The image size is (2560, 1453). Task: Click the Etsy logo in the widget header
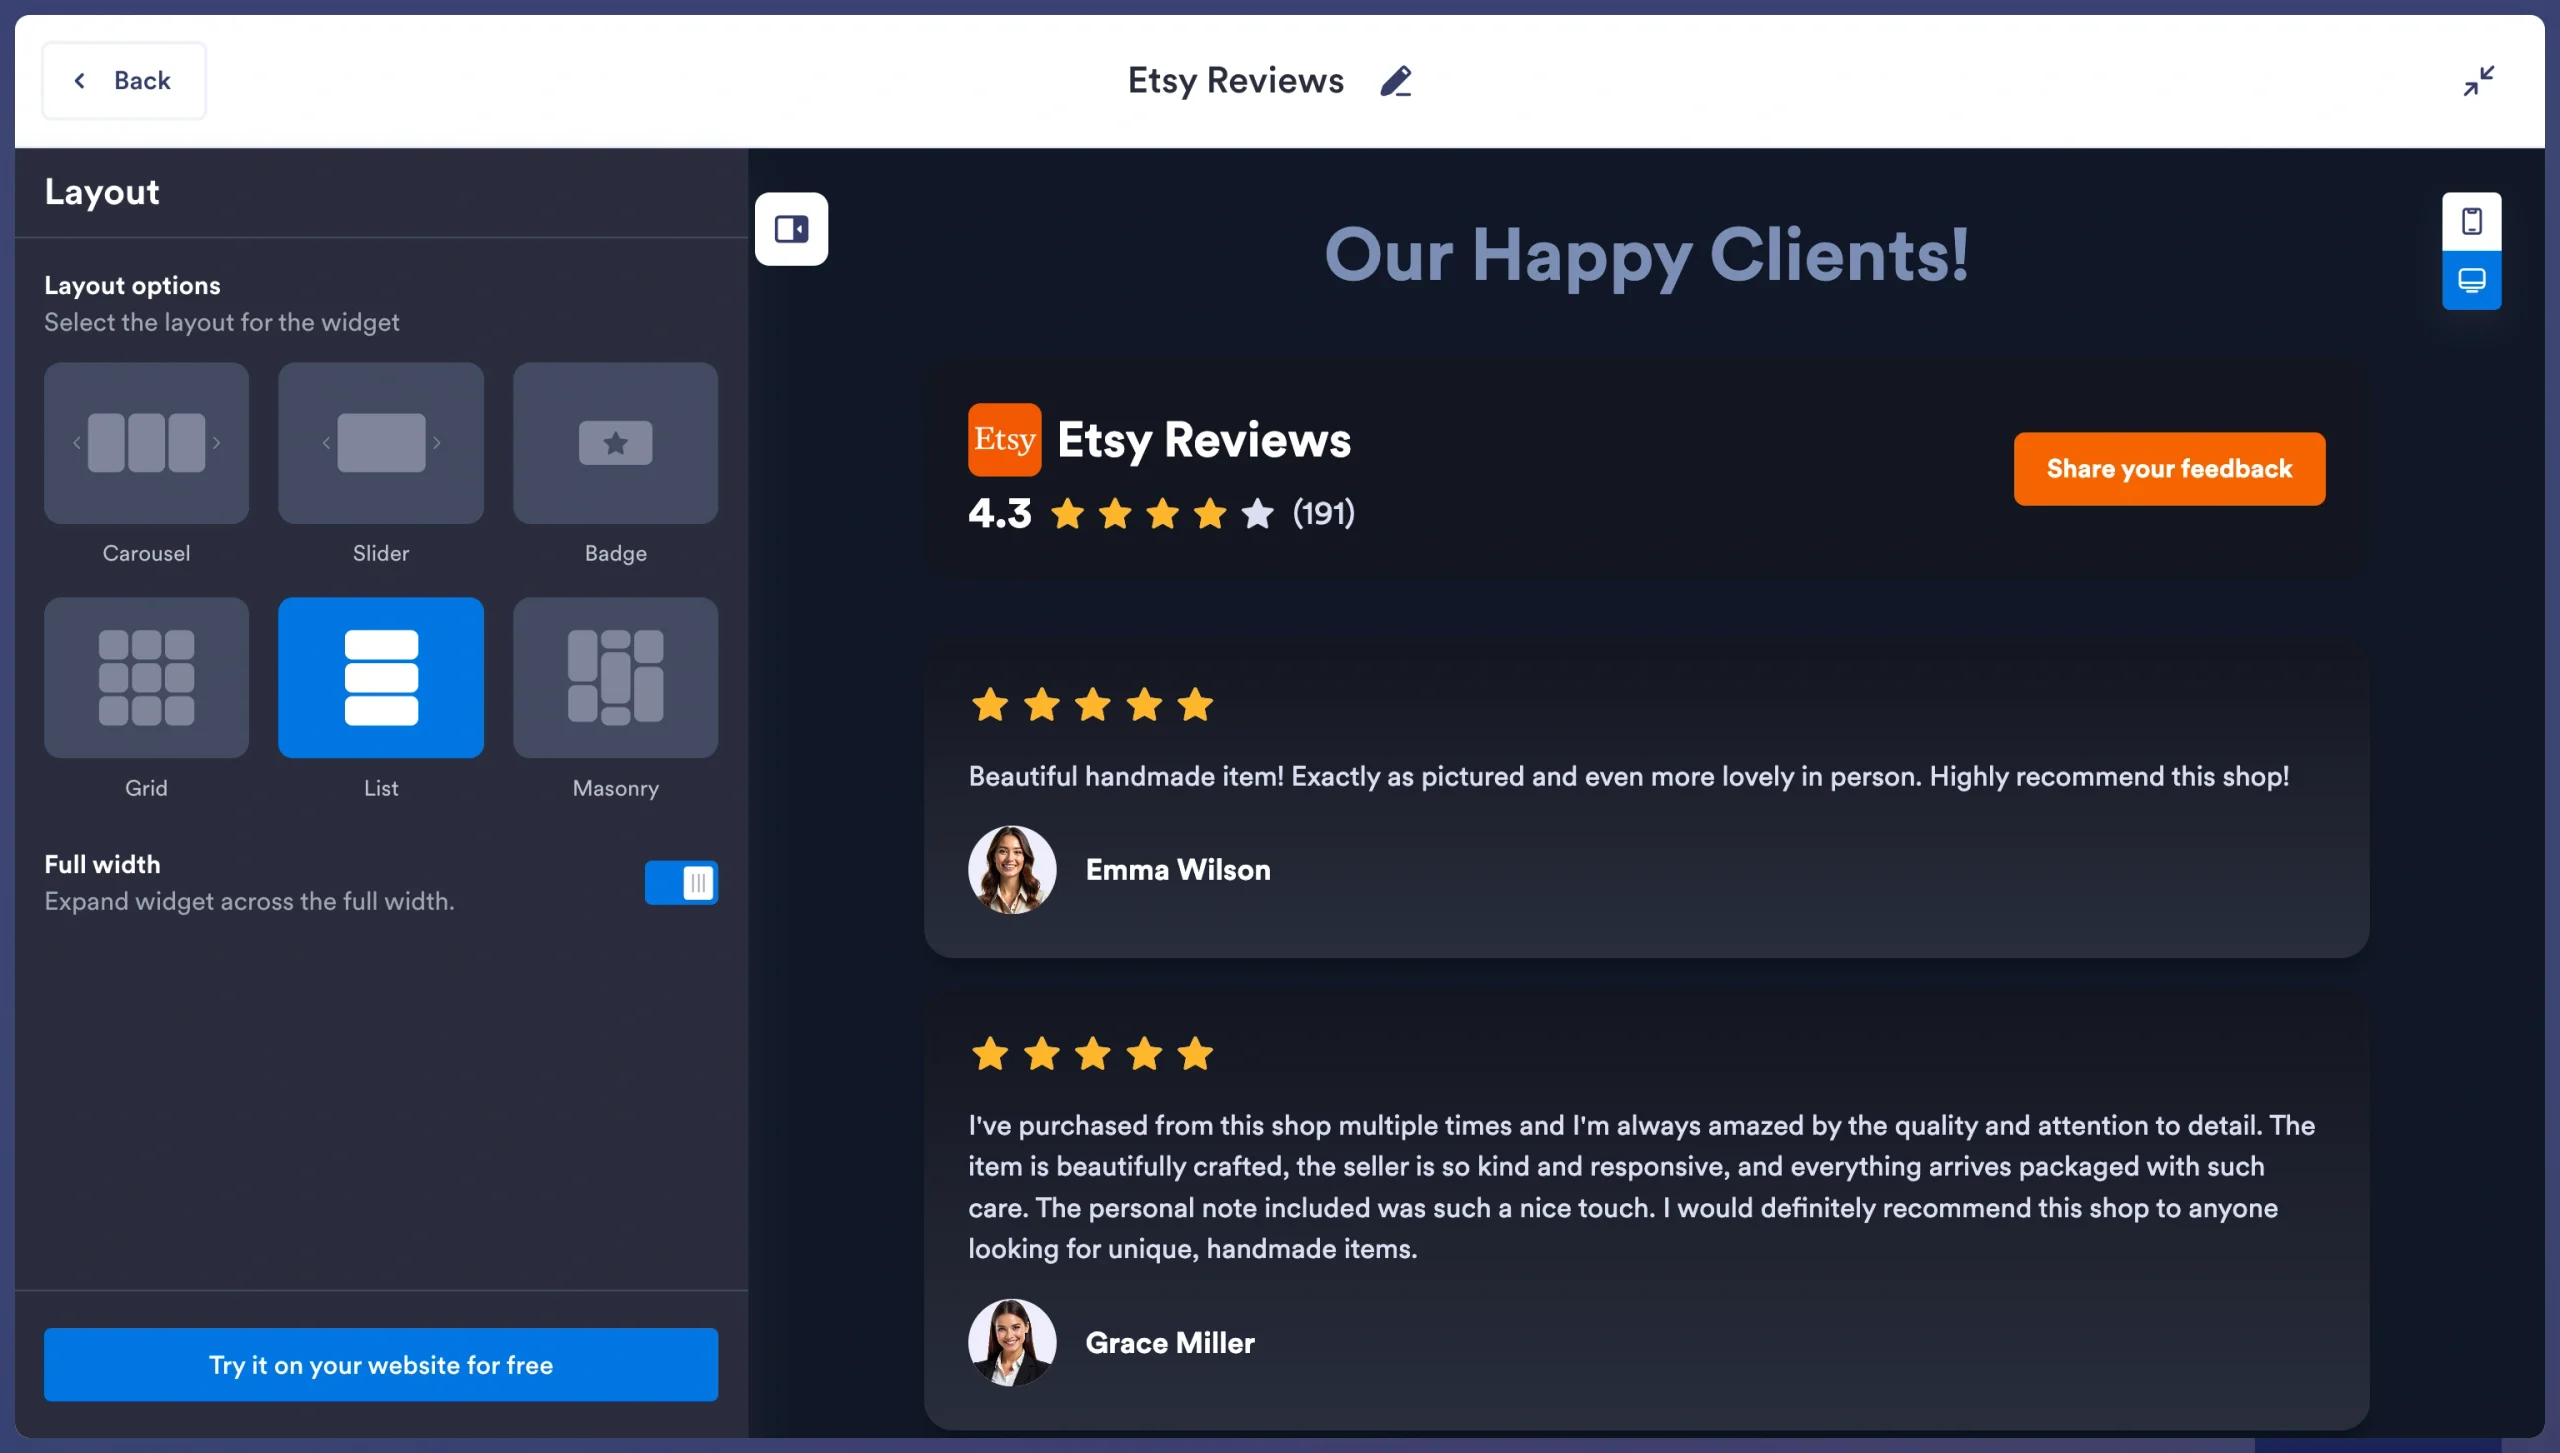(1004, 440)
